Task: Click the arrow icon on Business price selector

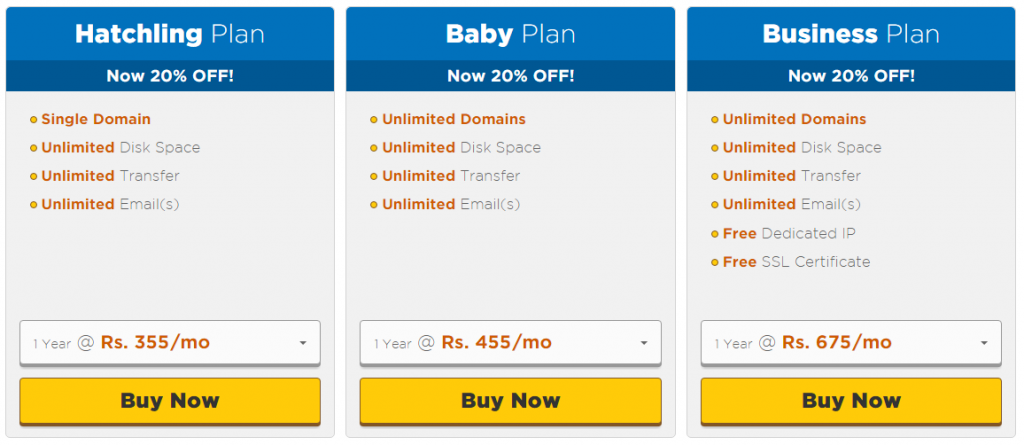Action: (x=984, y=343)
